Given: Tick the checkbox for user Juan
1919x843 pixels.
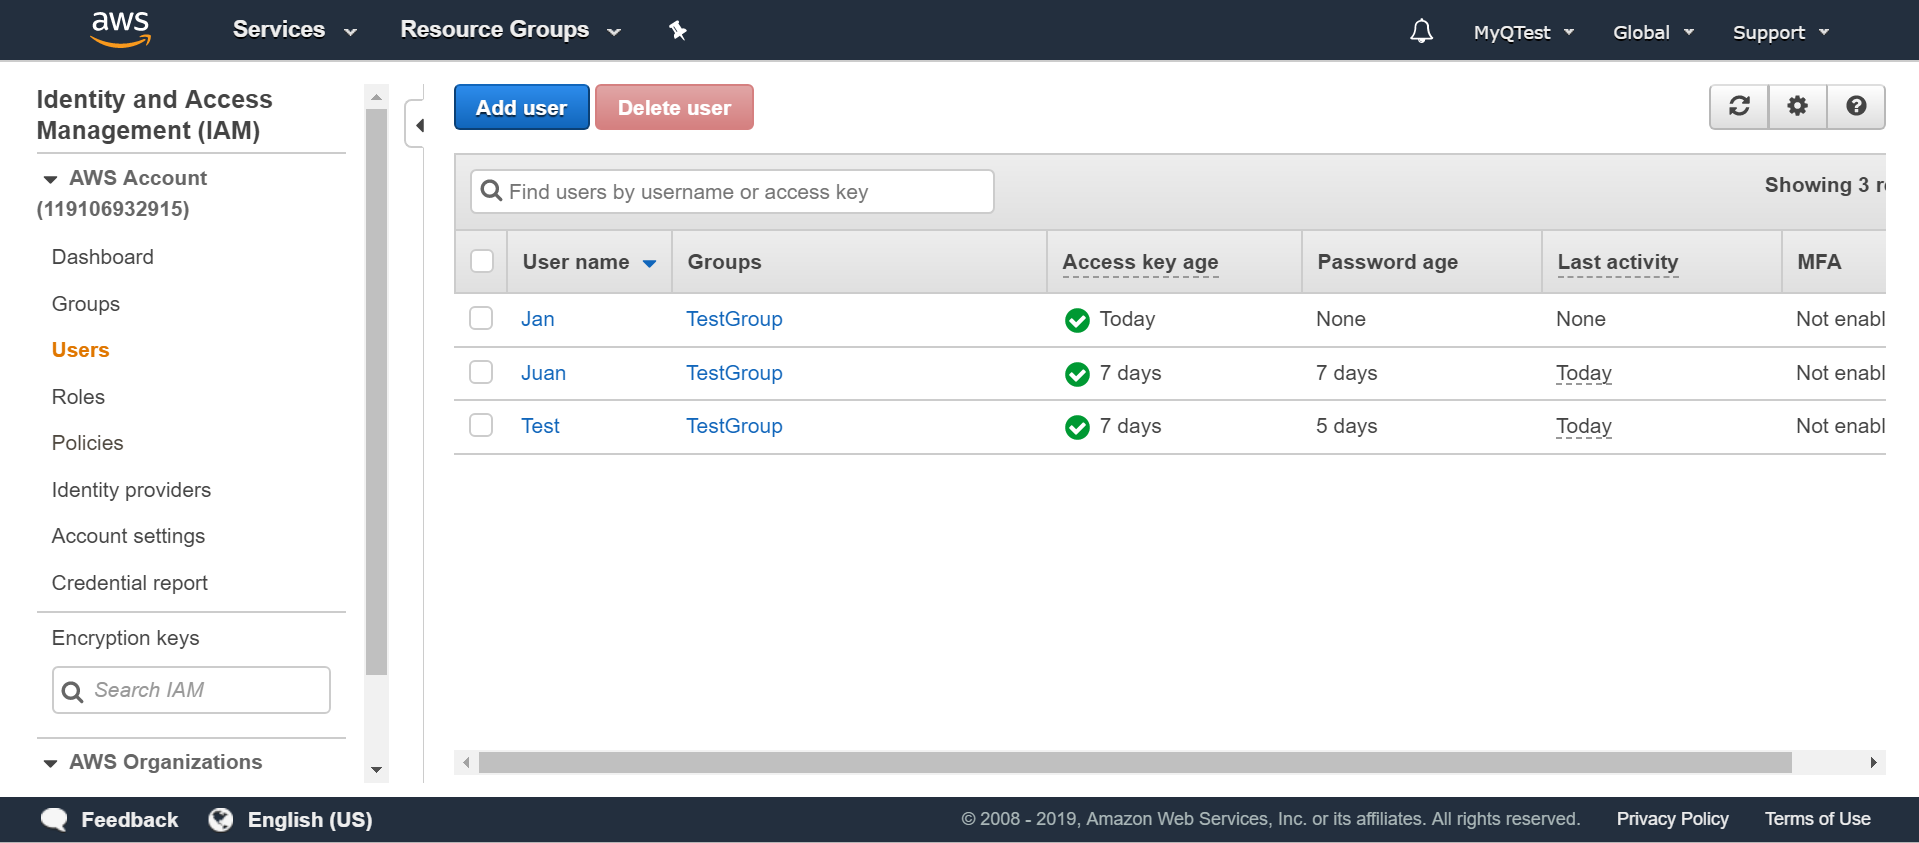Looking at the screenshot, I should (x=481, y=373).
